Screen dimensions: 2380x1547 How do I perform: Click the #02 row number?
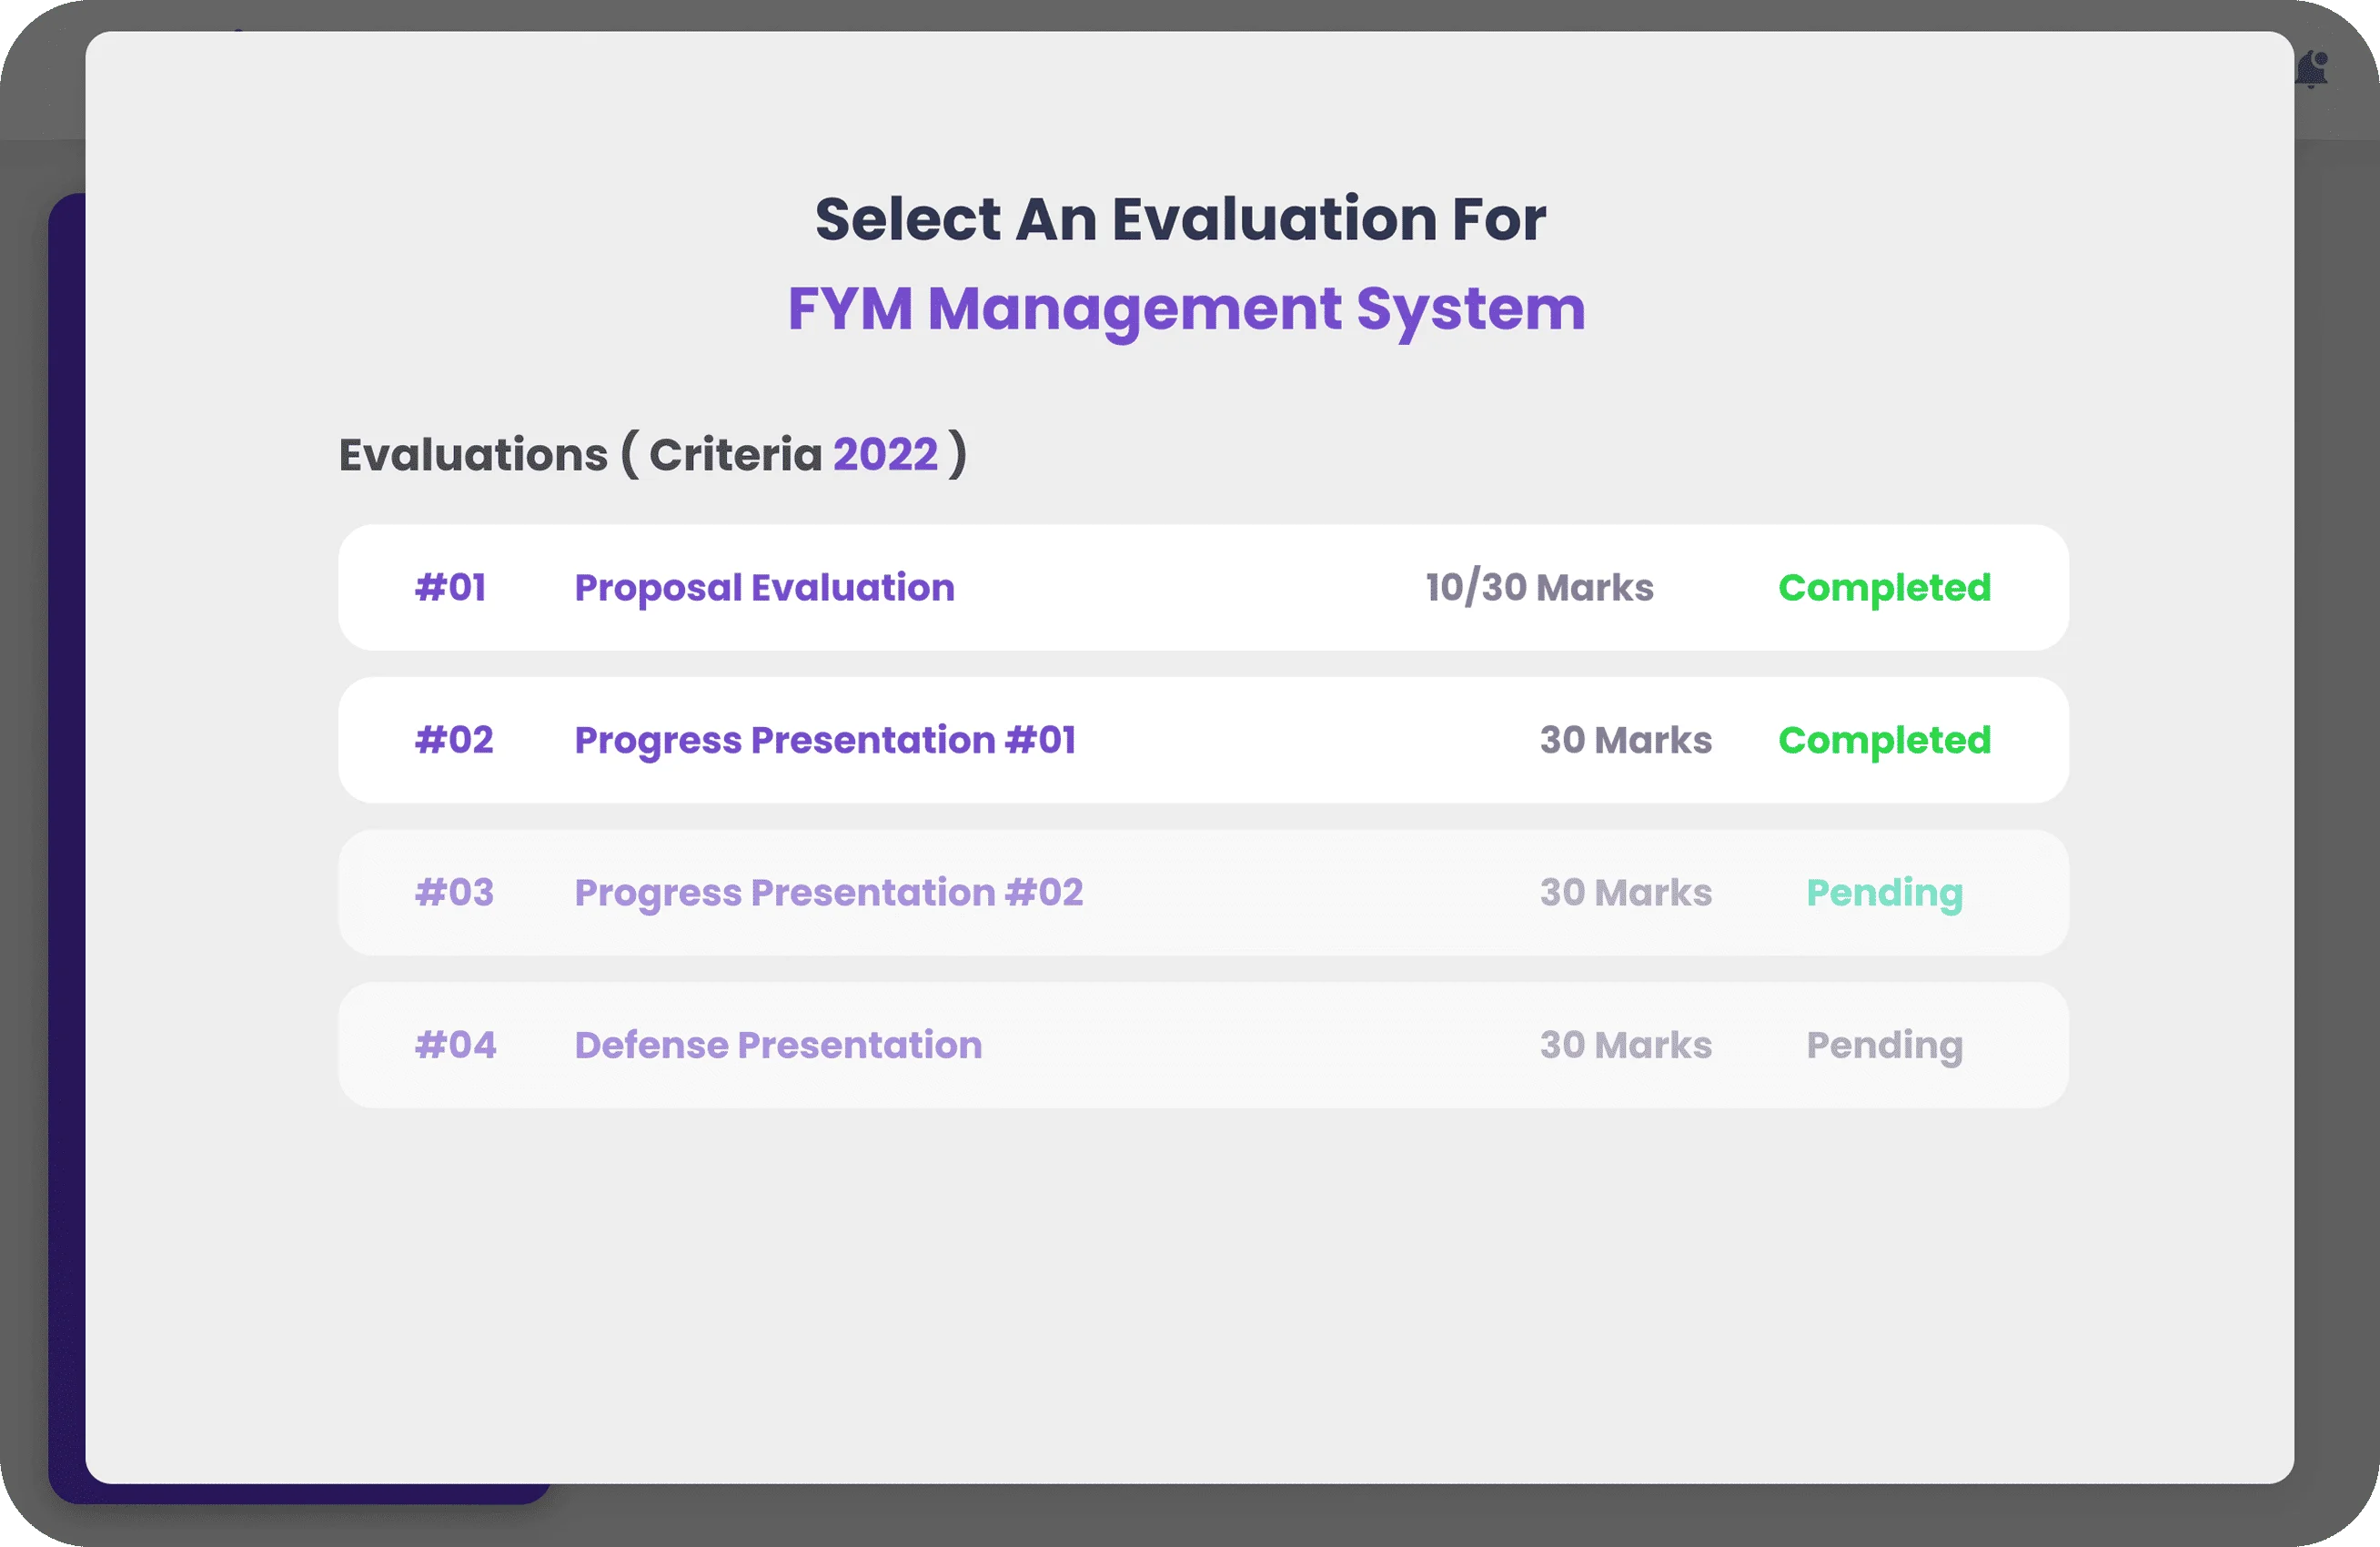pyautogui.click(x=453, y=740)
